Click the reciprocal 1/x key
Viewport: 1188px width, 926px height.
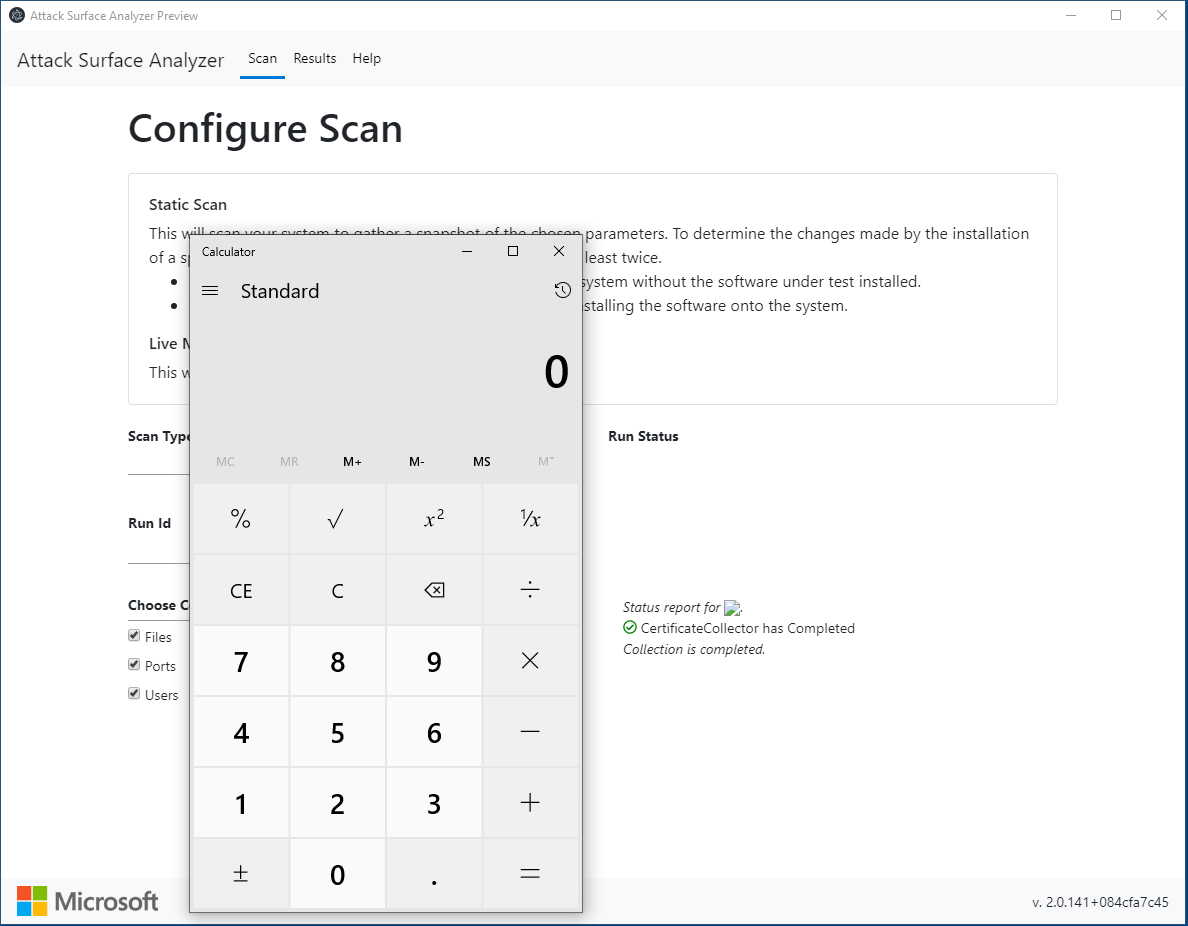530,519
